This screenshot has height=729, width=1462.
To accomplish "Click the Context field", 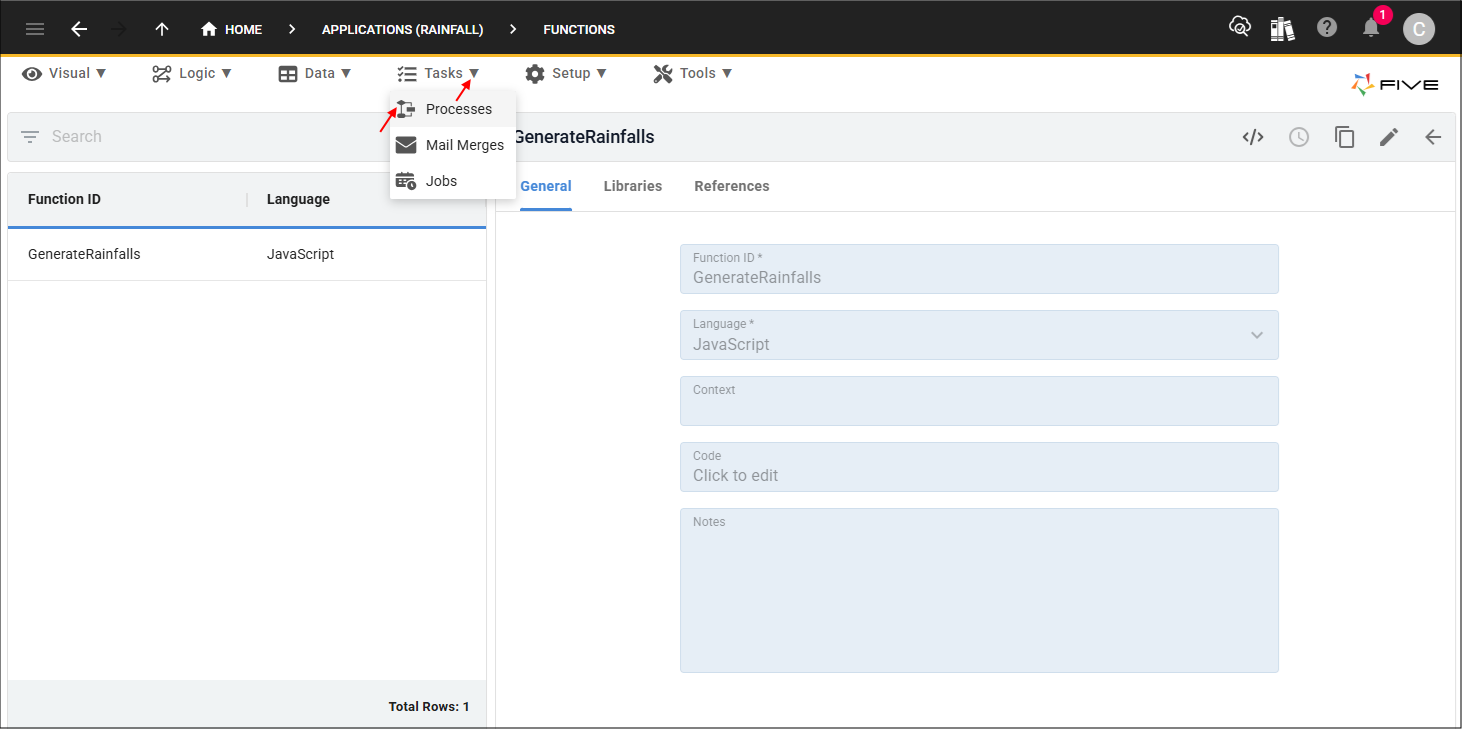I will 979,401.
